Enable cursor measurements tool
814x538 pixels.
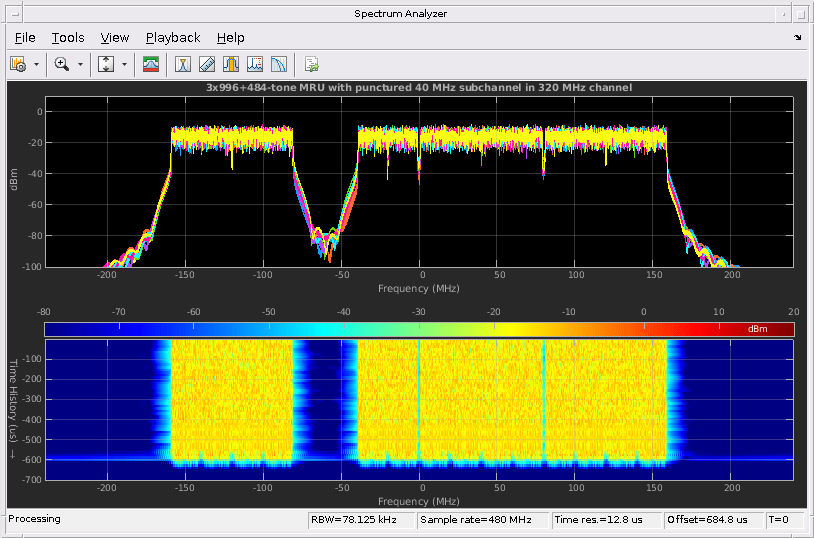(183, 64)
